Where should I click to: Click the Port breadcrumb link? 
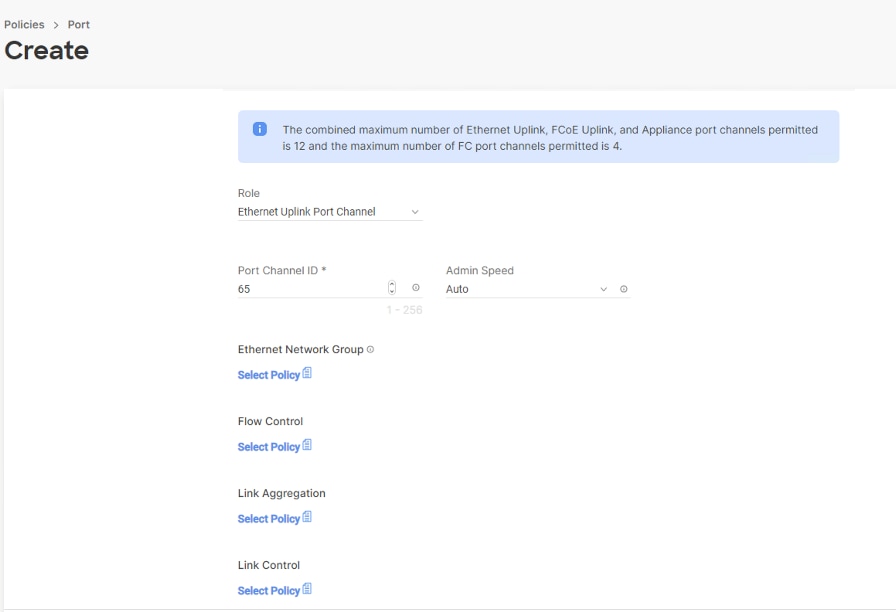coord(78,24)
